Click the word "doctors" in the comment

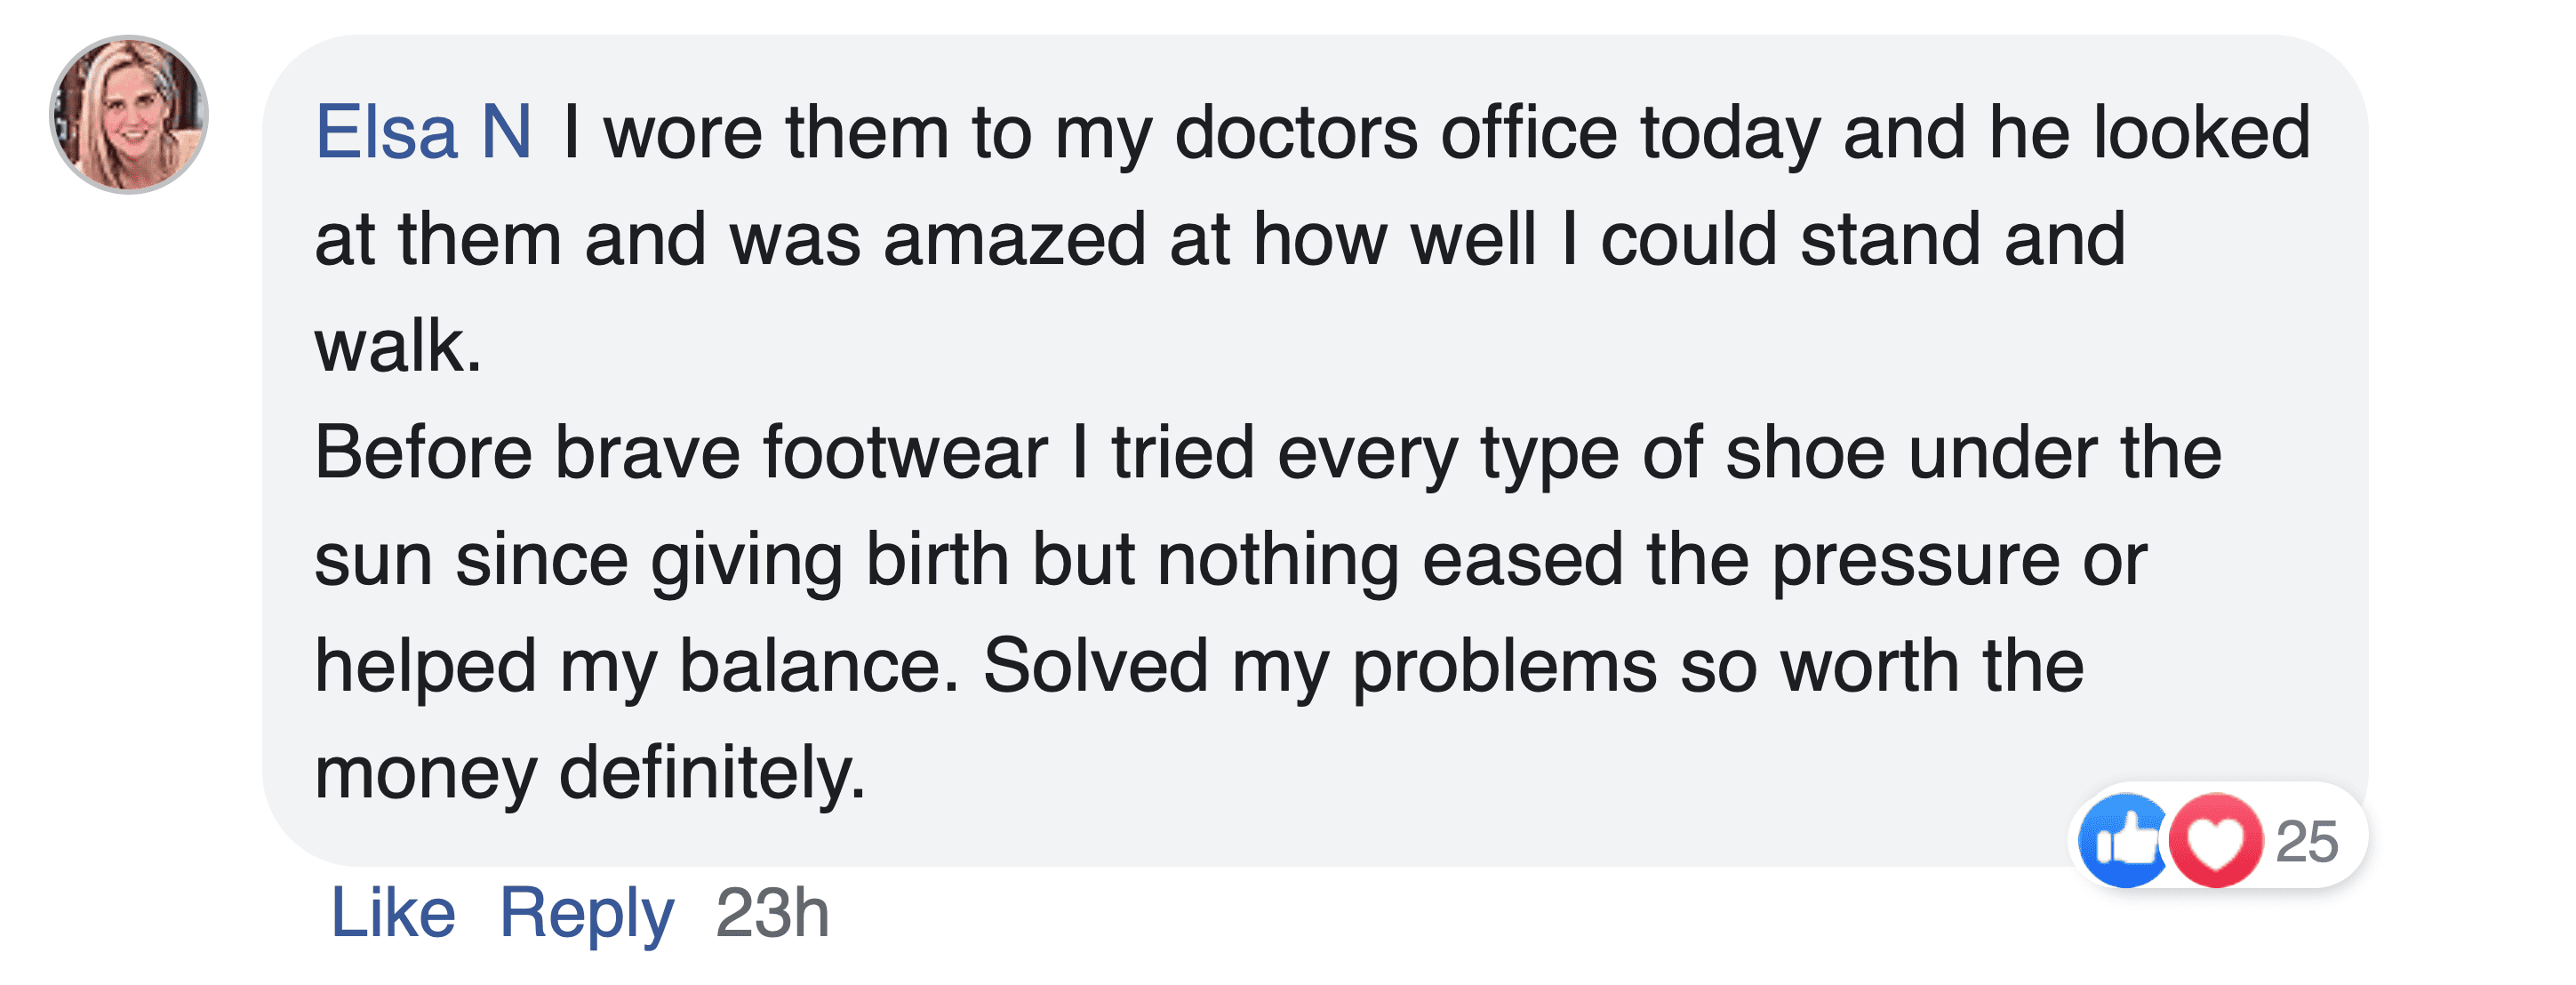point(1296,132)
